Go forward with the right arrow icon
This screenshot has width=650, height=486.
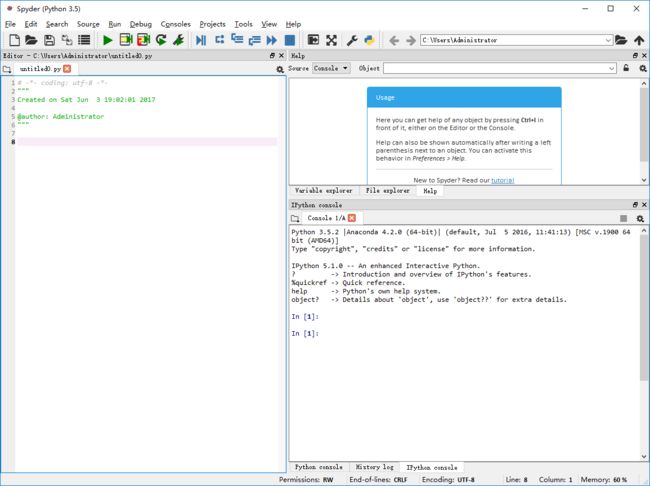coord(411,40)
